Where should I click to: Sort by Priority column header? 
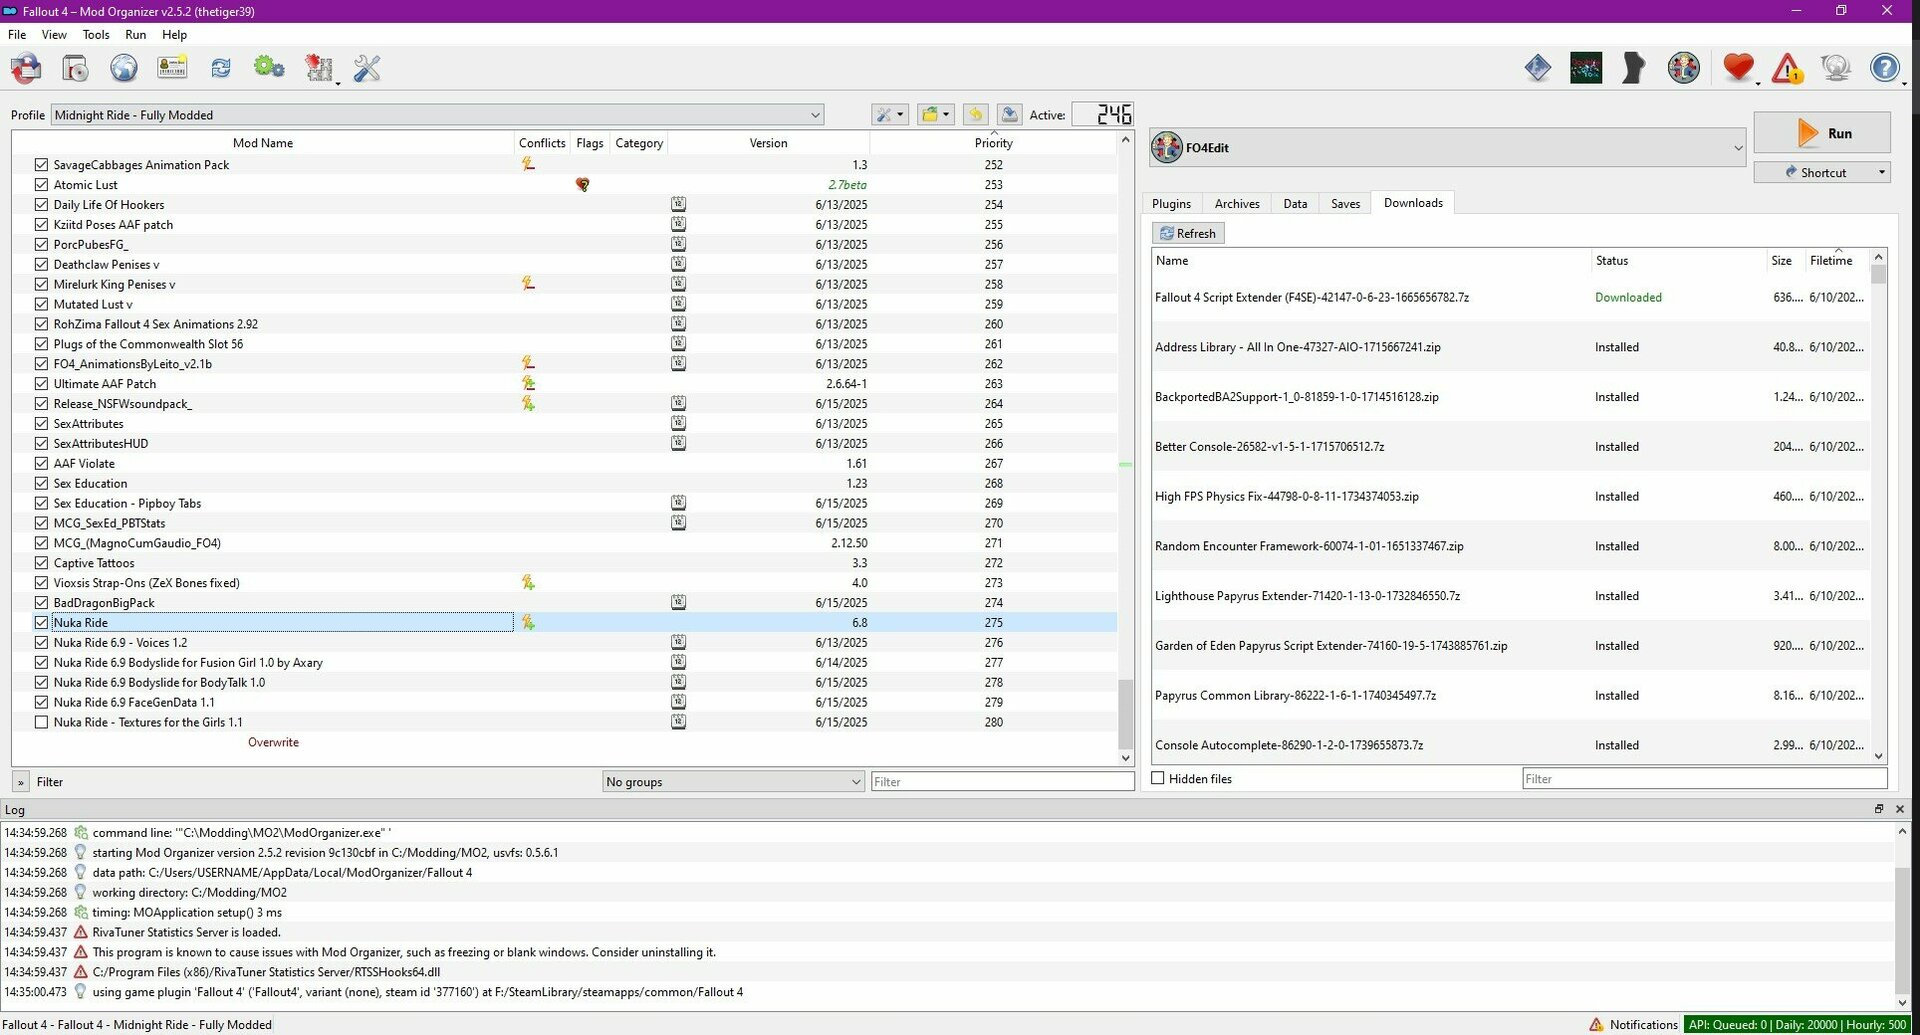[993, 143]
